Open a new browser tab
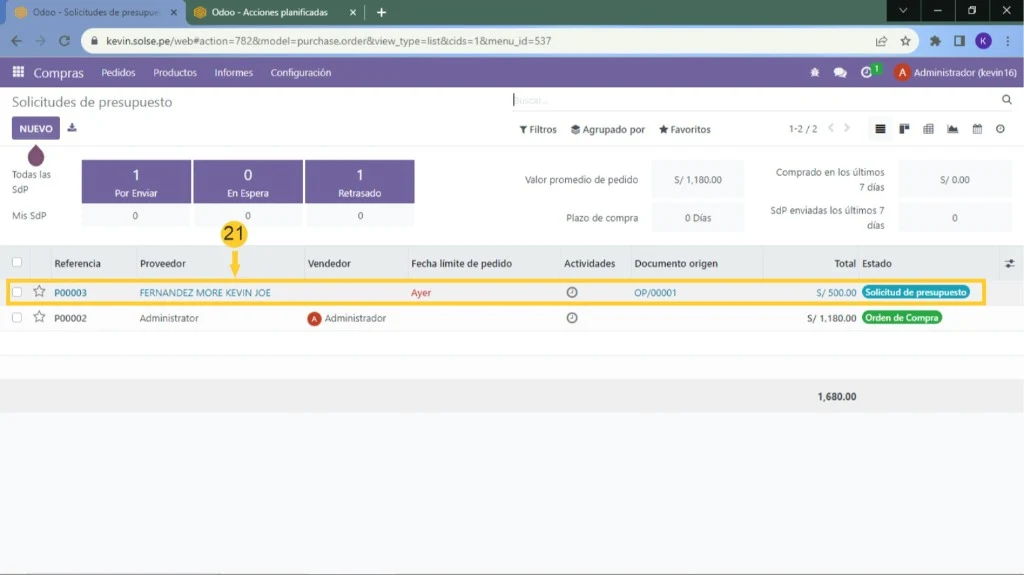This screenshot has width=1024, height=575. pyautogui.click(x=381, y=12)
